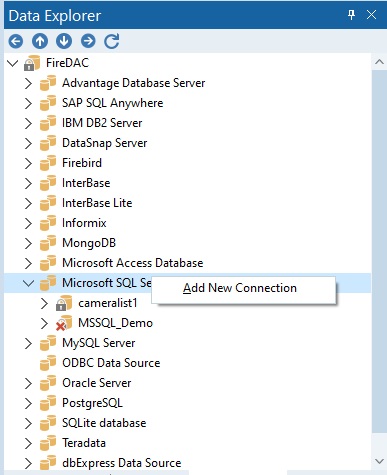Image resolution: width=387 pixels, height=475 pixels.
Task: Click the dbExpress Data Source icon
Action: (48, 463)
